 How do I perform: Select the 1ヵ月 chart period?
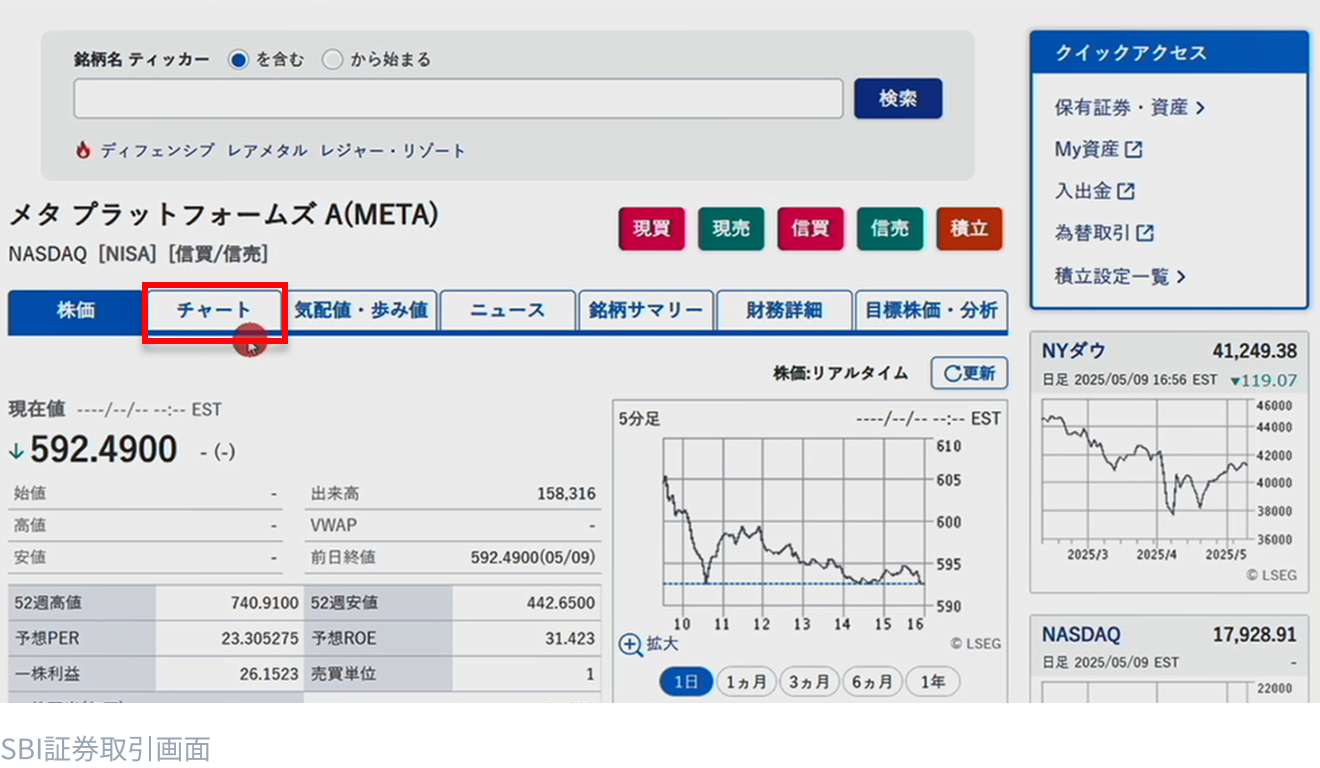point(746,682)
